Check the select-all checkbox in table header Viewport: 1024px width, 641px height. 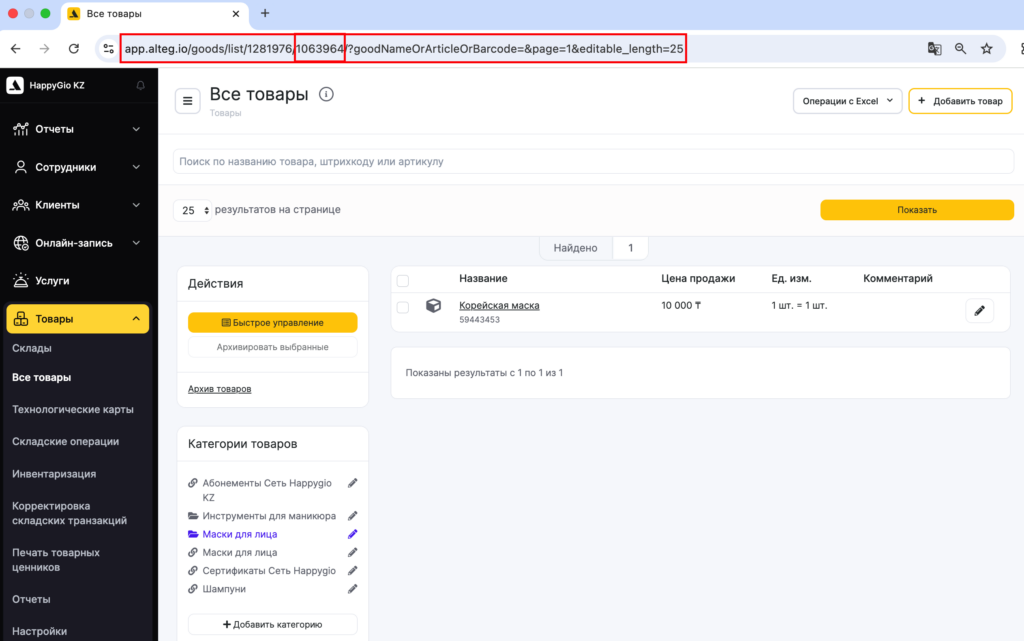tap(403, 280)
